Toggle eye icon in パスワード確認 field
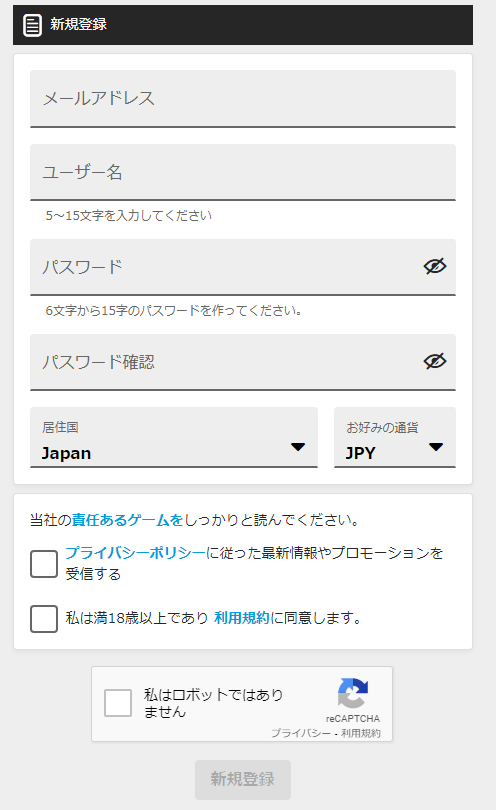The image size is (496, 810). point(435,361)
